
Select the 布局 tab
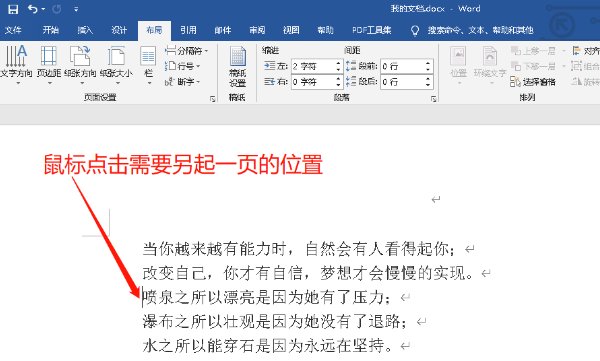point(154,30)
